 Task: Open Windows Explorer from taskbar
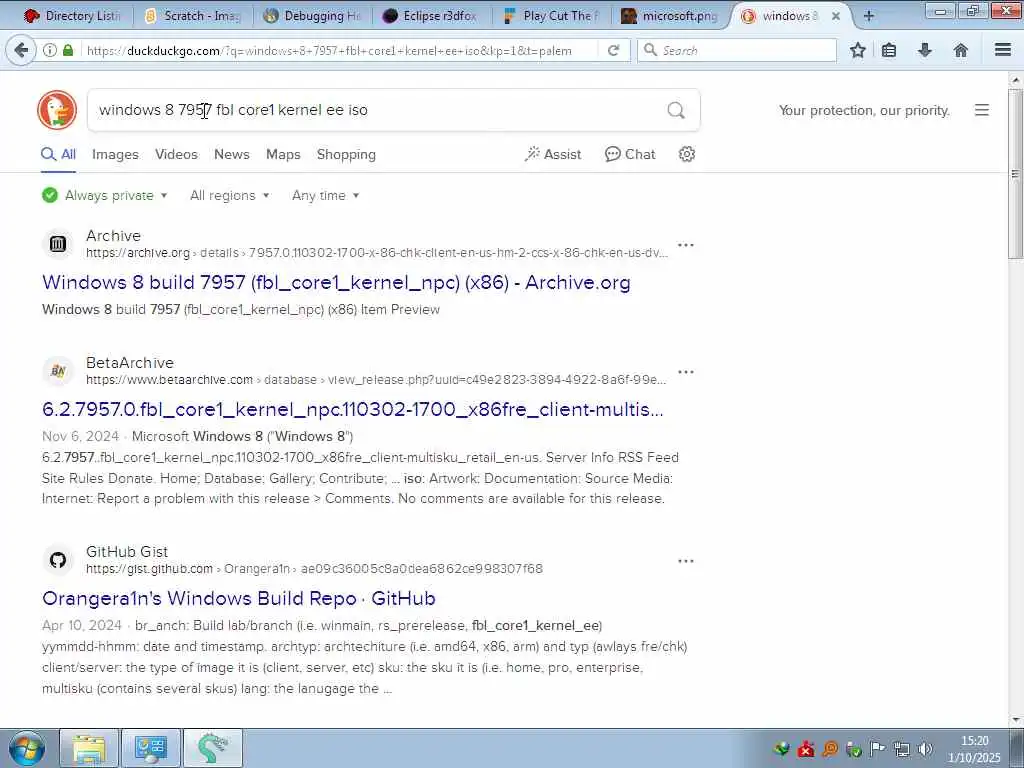click(89, 748)
